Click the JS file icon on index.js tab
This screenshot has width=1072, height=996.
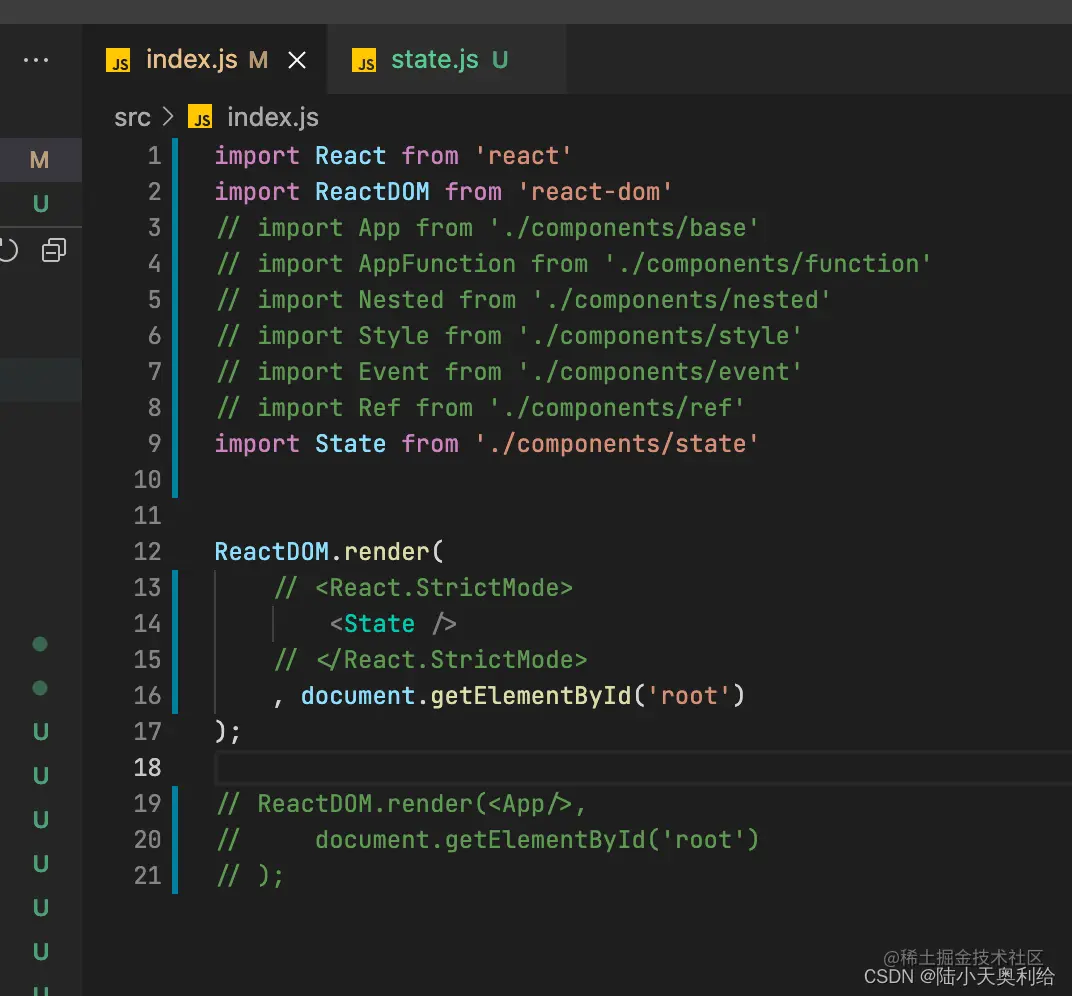[x=118, y=60]
